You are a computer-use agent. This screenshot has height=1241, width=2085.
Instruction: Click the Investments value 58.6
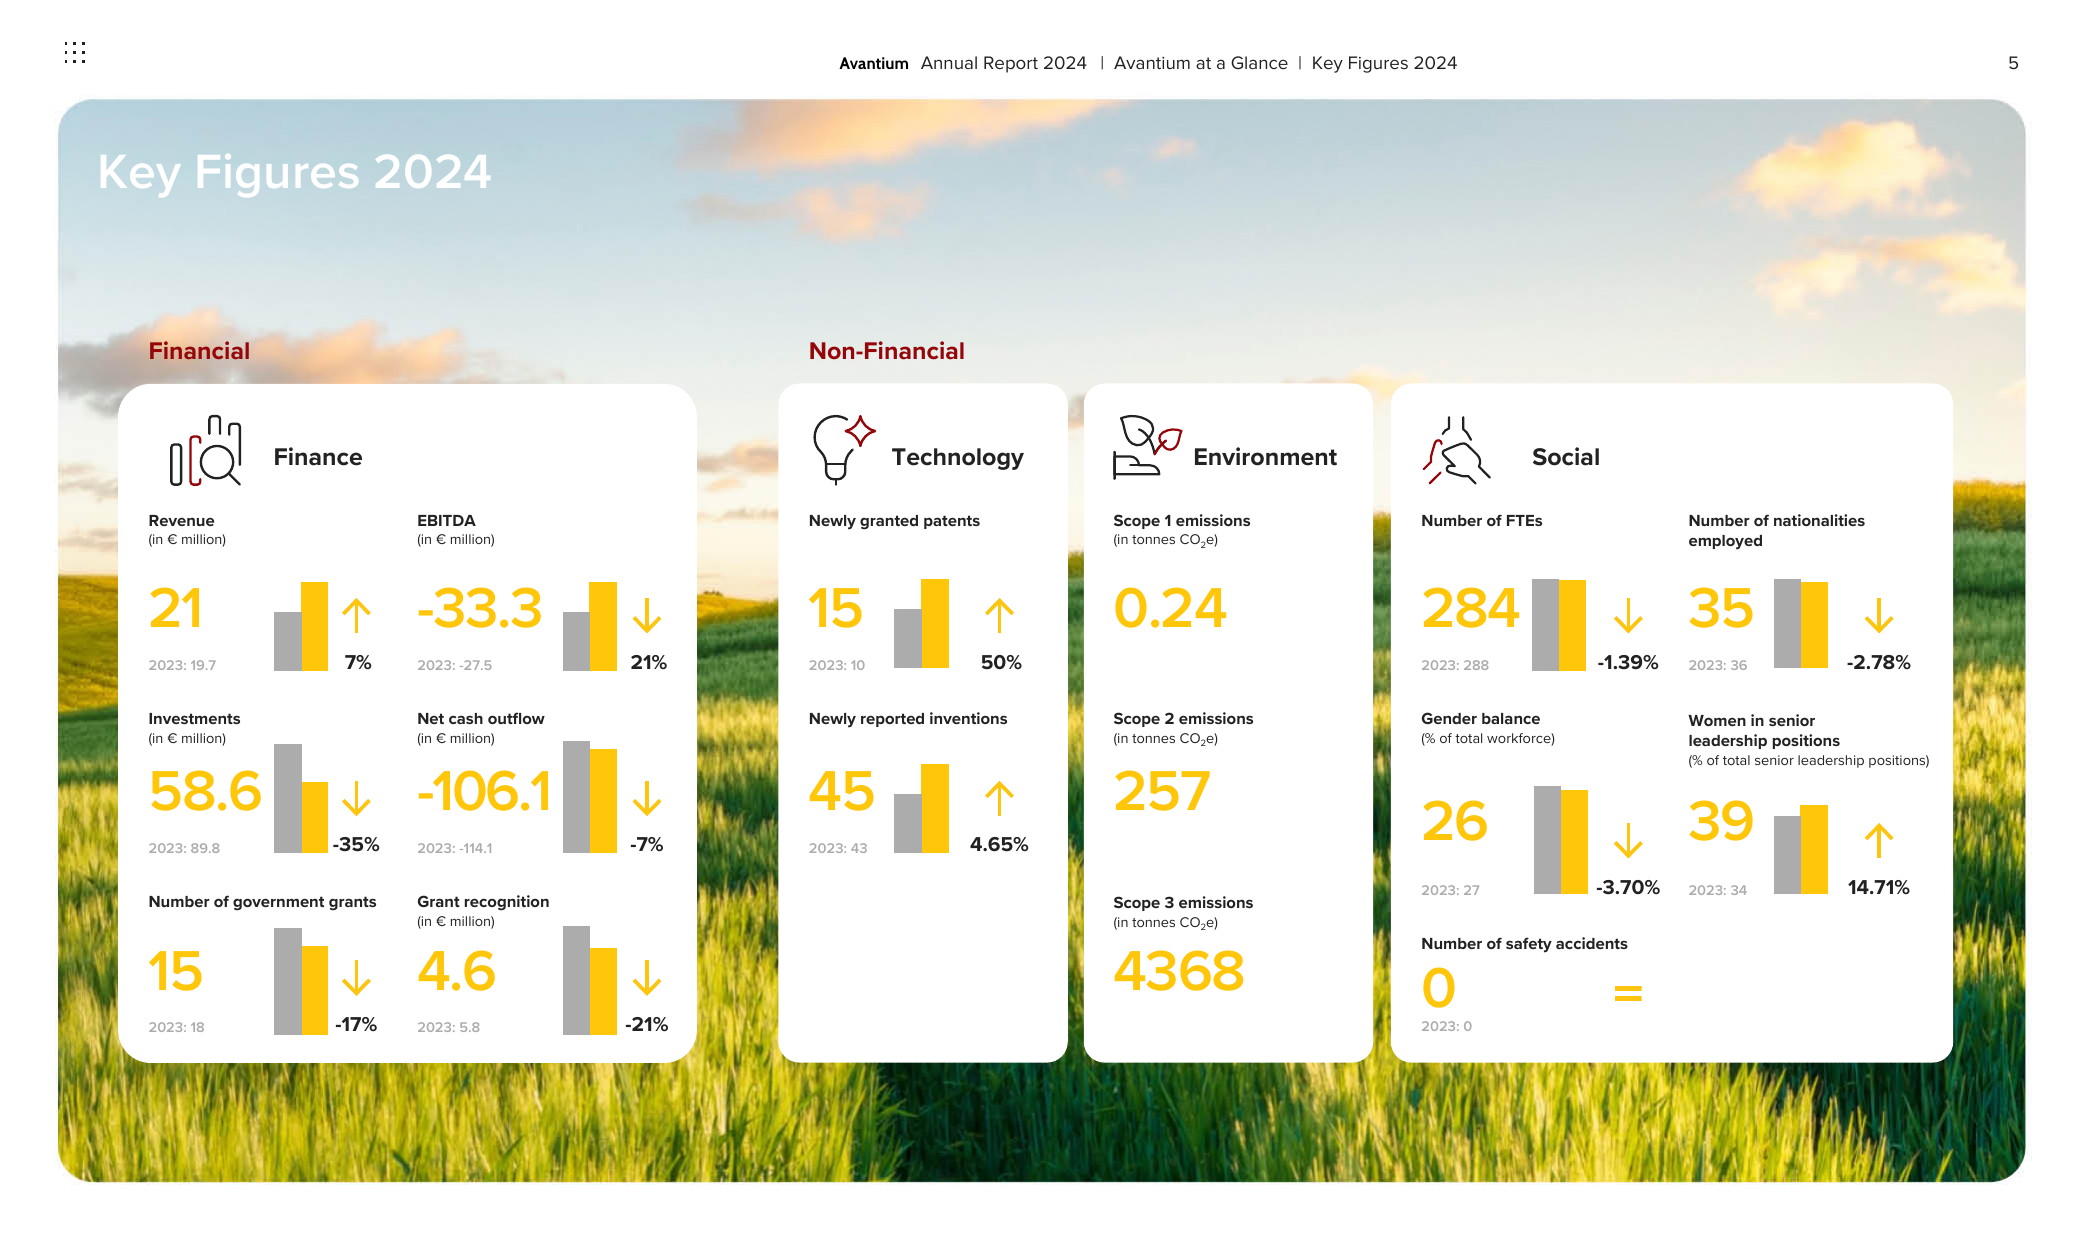[x=205, y=791]
